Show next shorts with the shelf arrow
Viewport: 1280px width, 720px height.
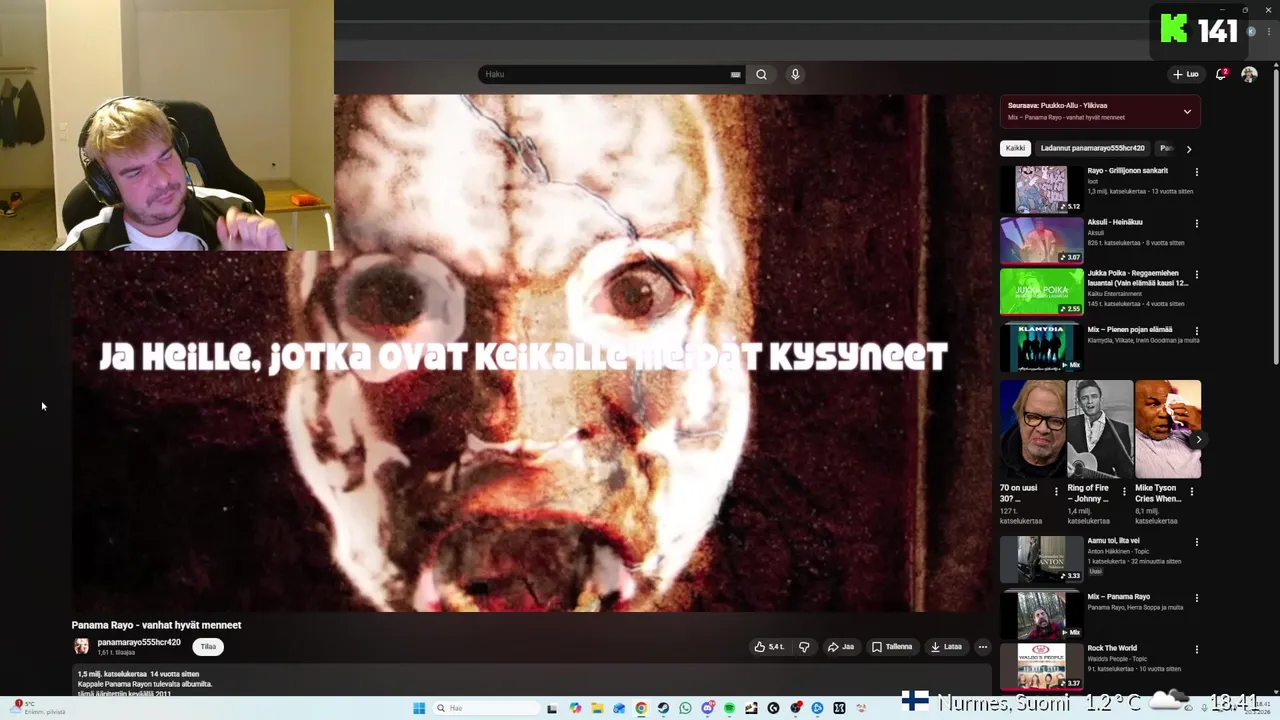tap(1199, 439)
